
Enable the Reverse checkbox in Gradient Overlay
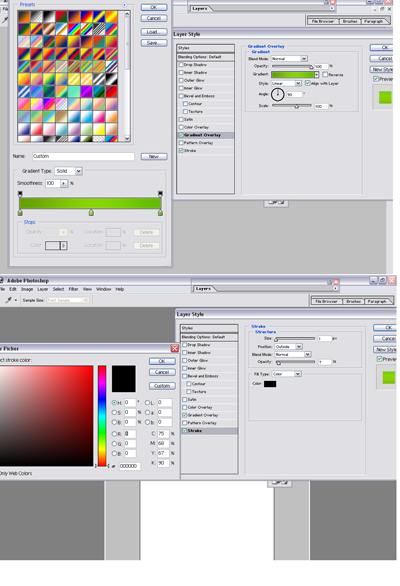[x=325, y=74]
